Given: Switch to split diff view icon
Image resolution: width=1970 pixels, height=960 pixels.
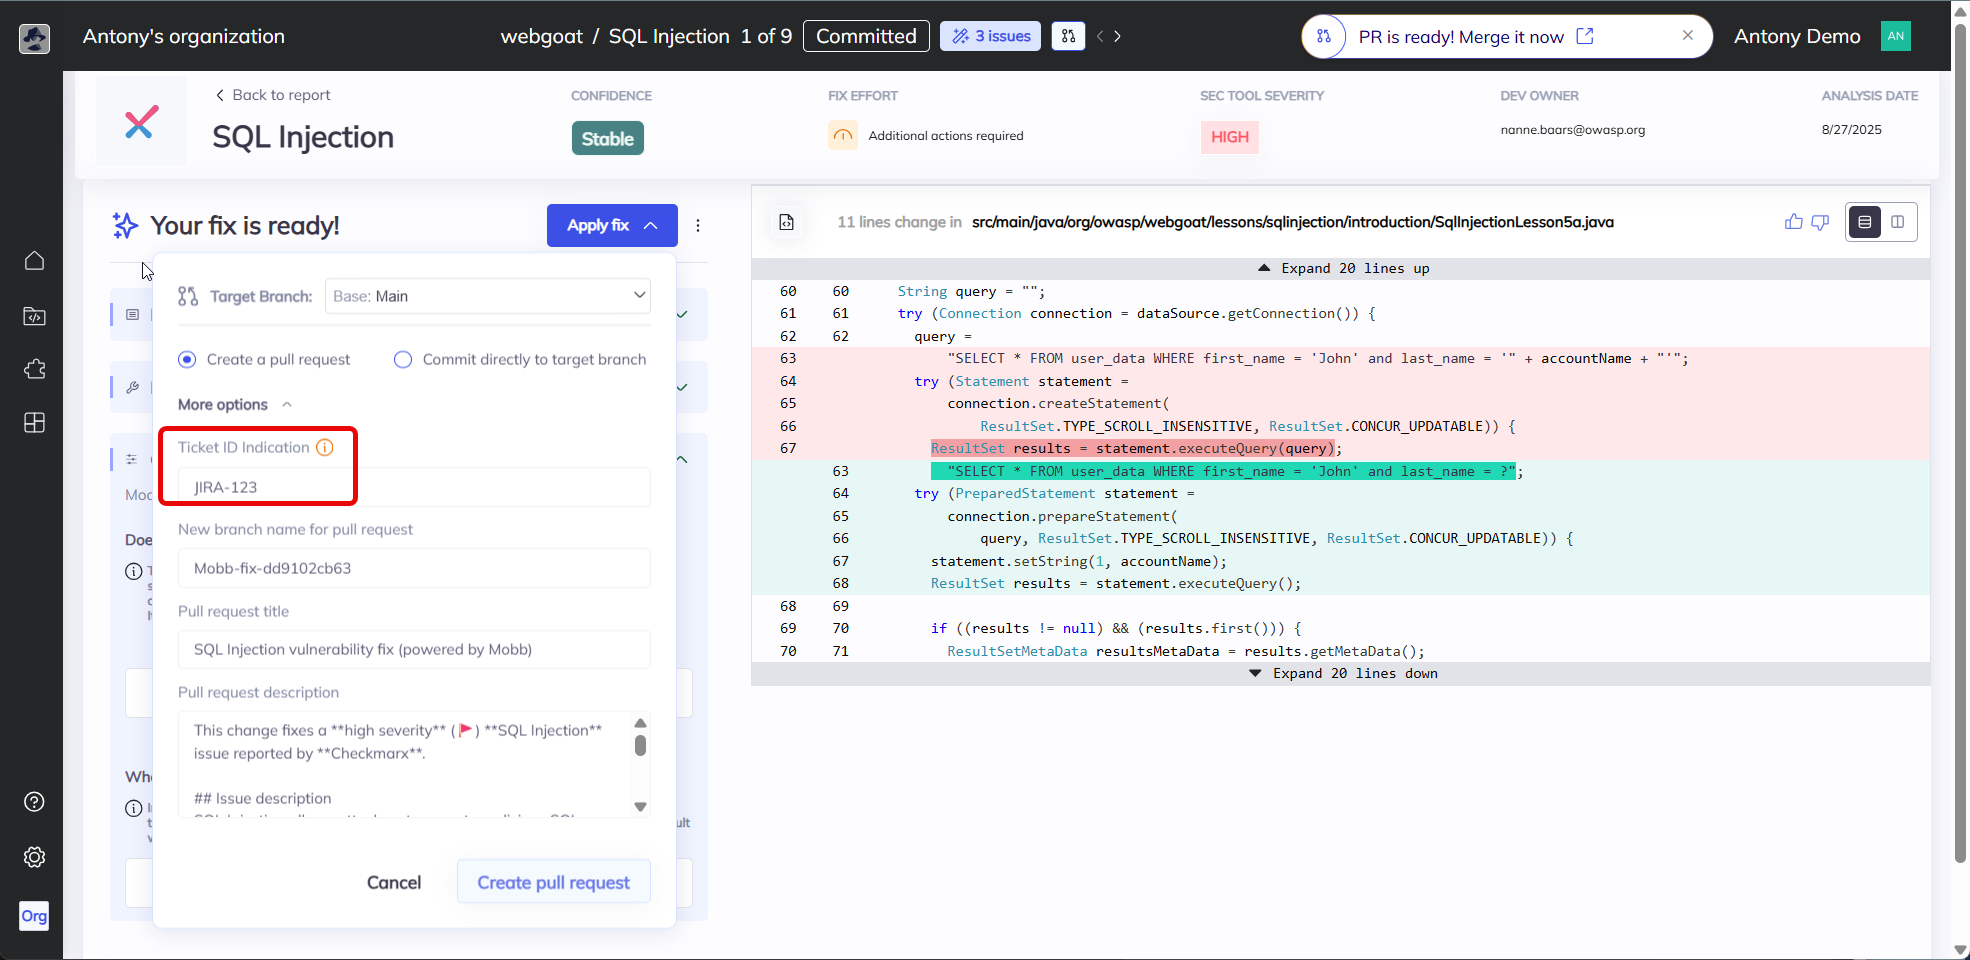Looking at the screenshot, I should (1897, 222).
